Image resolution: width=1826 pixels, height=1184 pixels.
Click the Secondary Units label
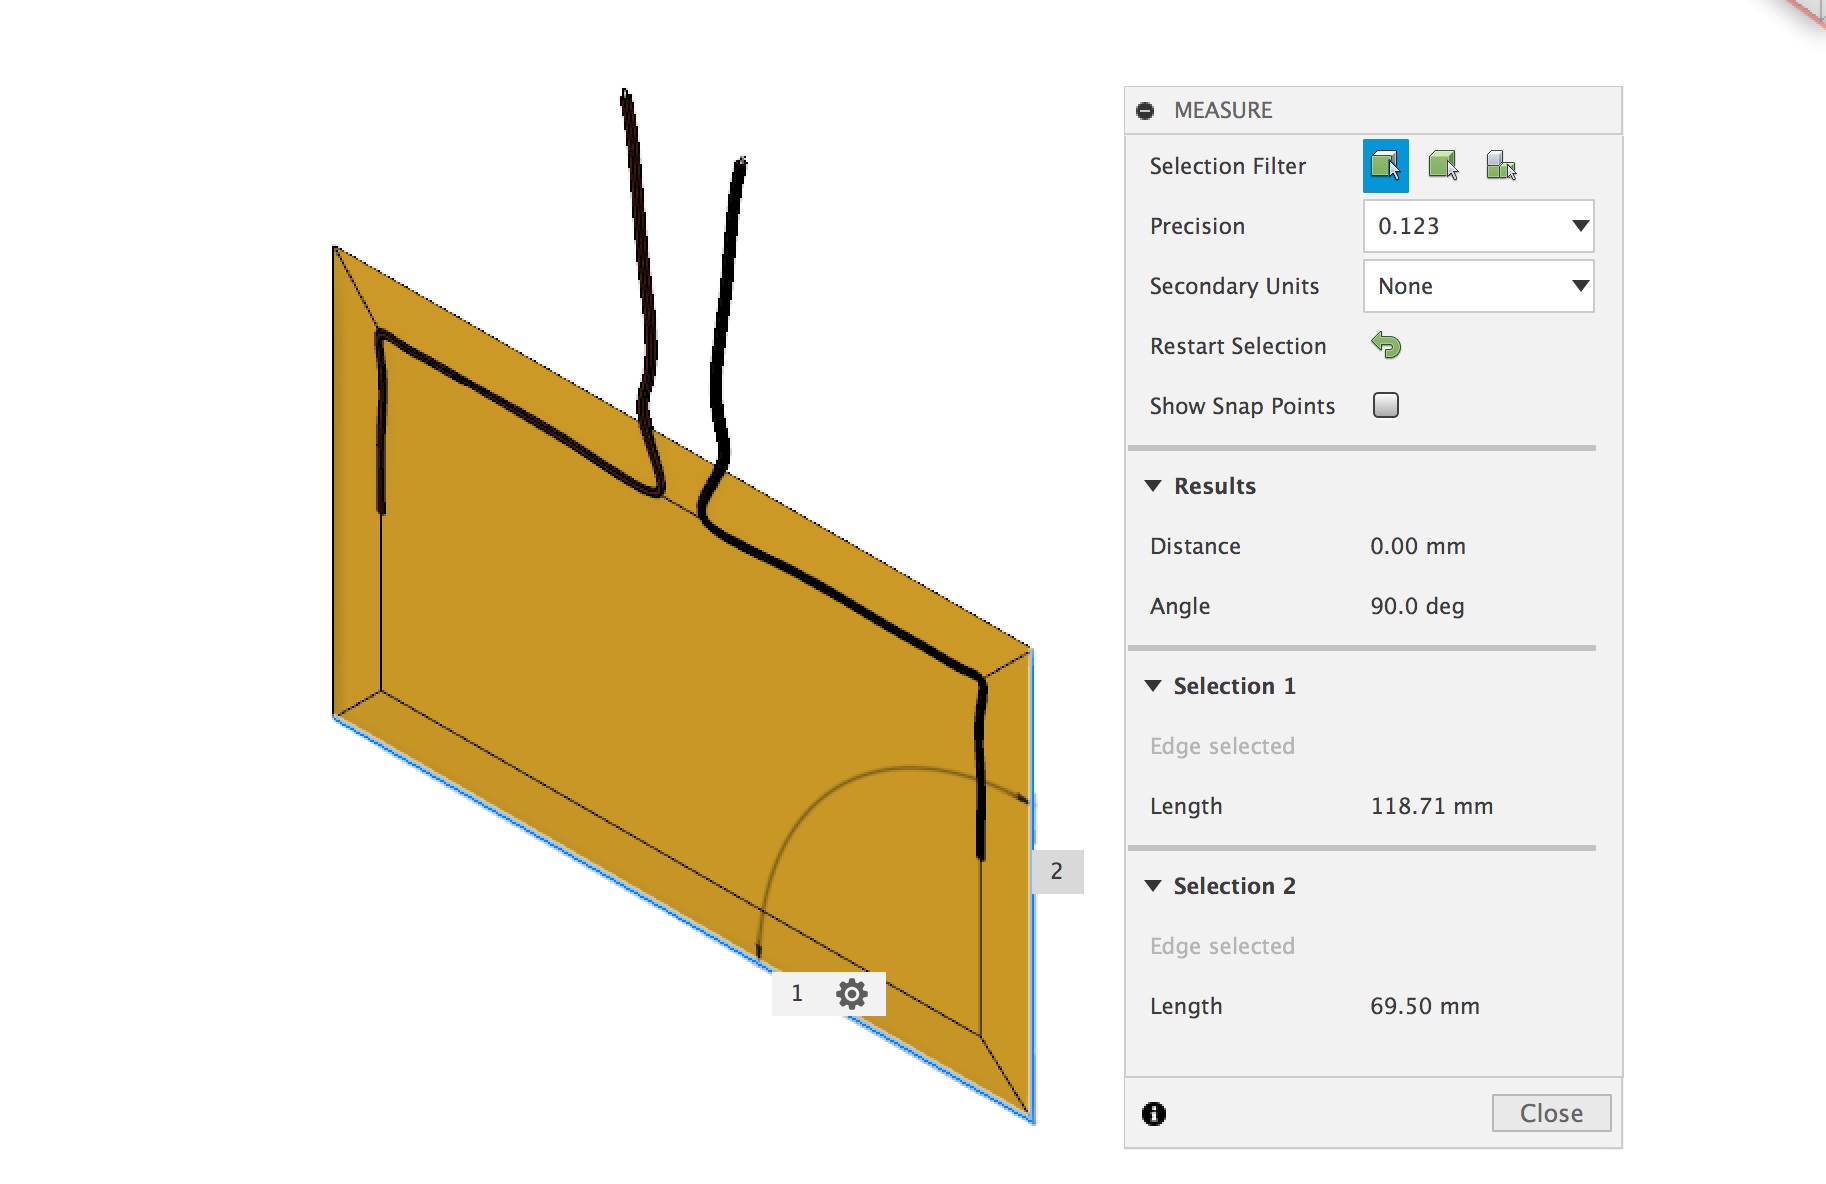[1234, 286]
